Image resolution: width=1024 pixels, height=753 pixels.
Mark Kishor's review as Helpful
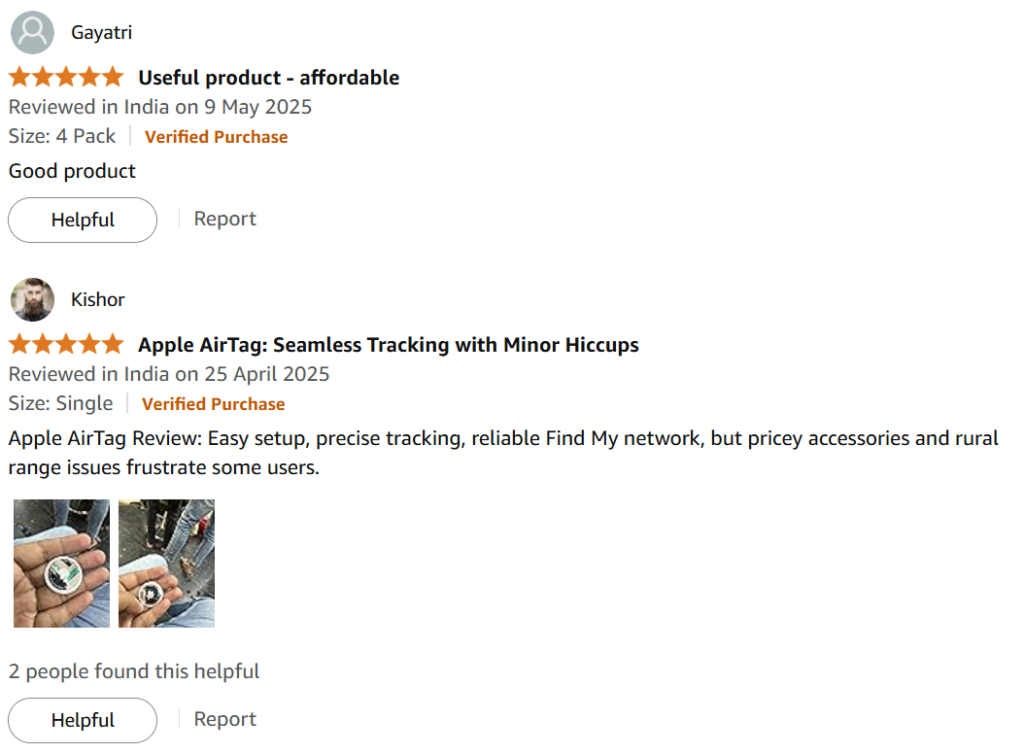pyautogui.click(x=82, y=720)
